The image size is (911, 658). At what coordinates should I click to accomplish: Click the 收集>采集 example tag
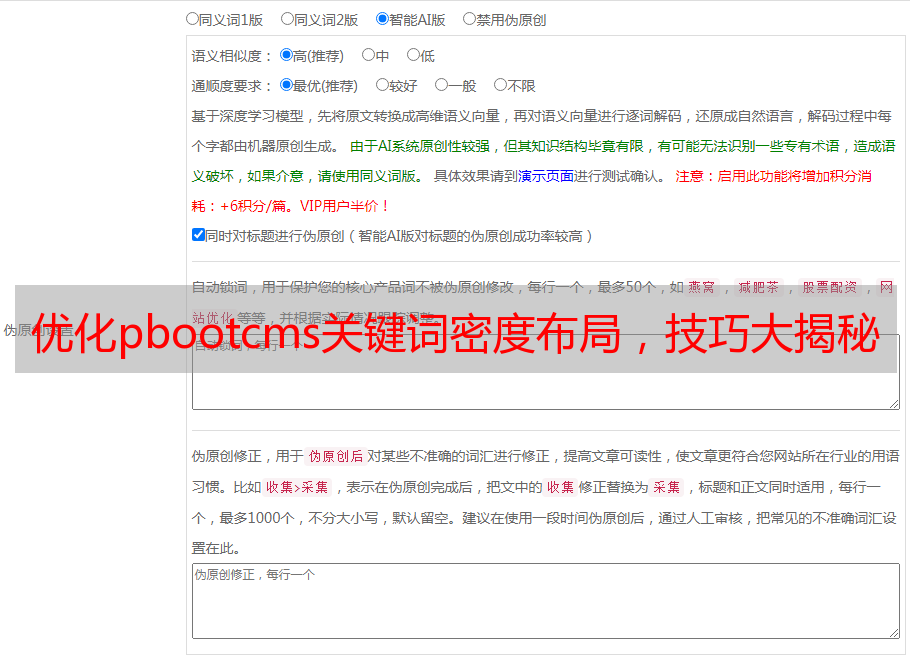297,487
